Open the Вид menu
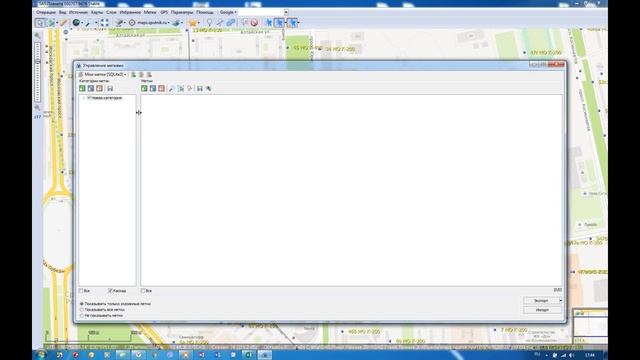 [x=62, y=12]
